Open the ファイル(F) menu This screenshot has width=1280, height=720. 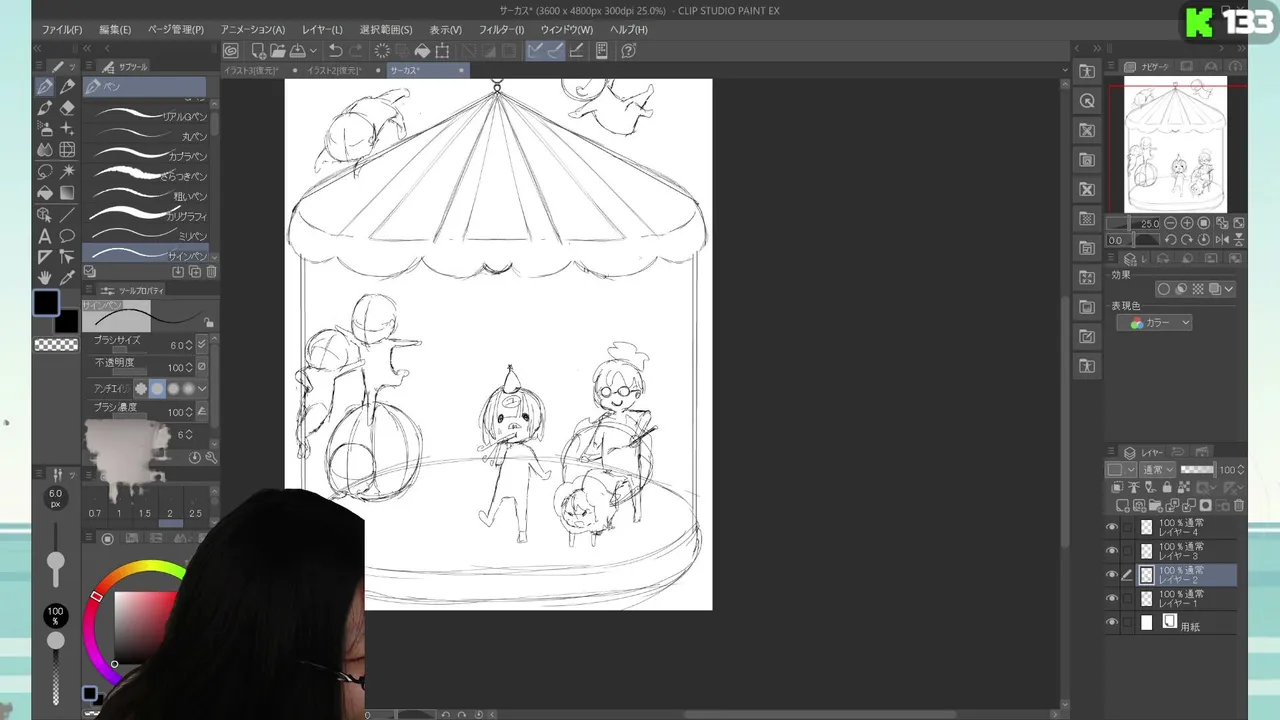(x=62, y=30)
